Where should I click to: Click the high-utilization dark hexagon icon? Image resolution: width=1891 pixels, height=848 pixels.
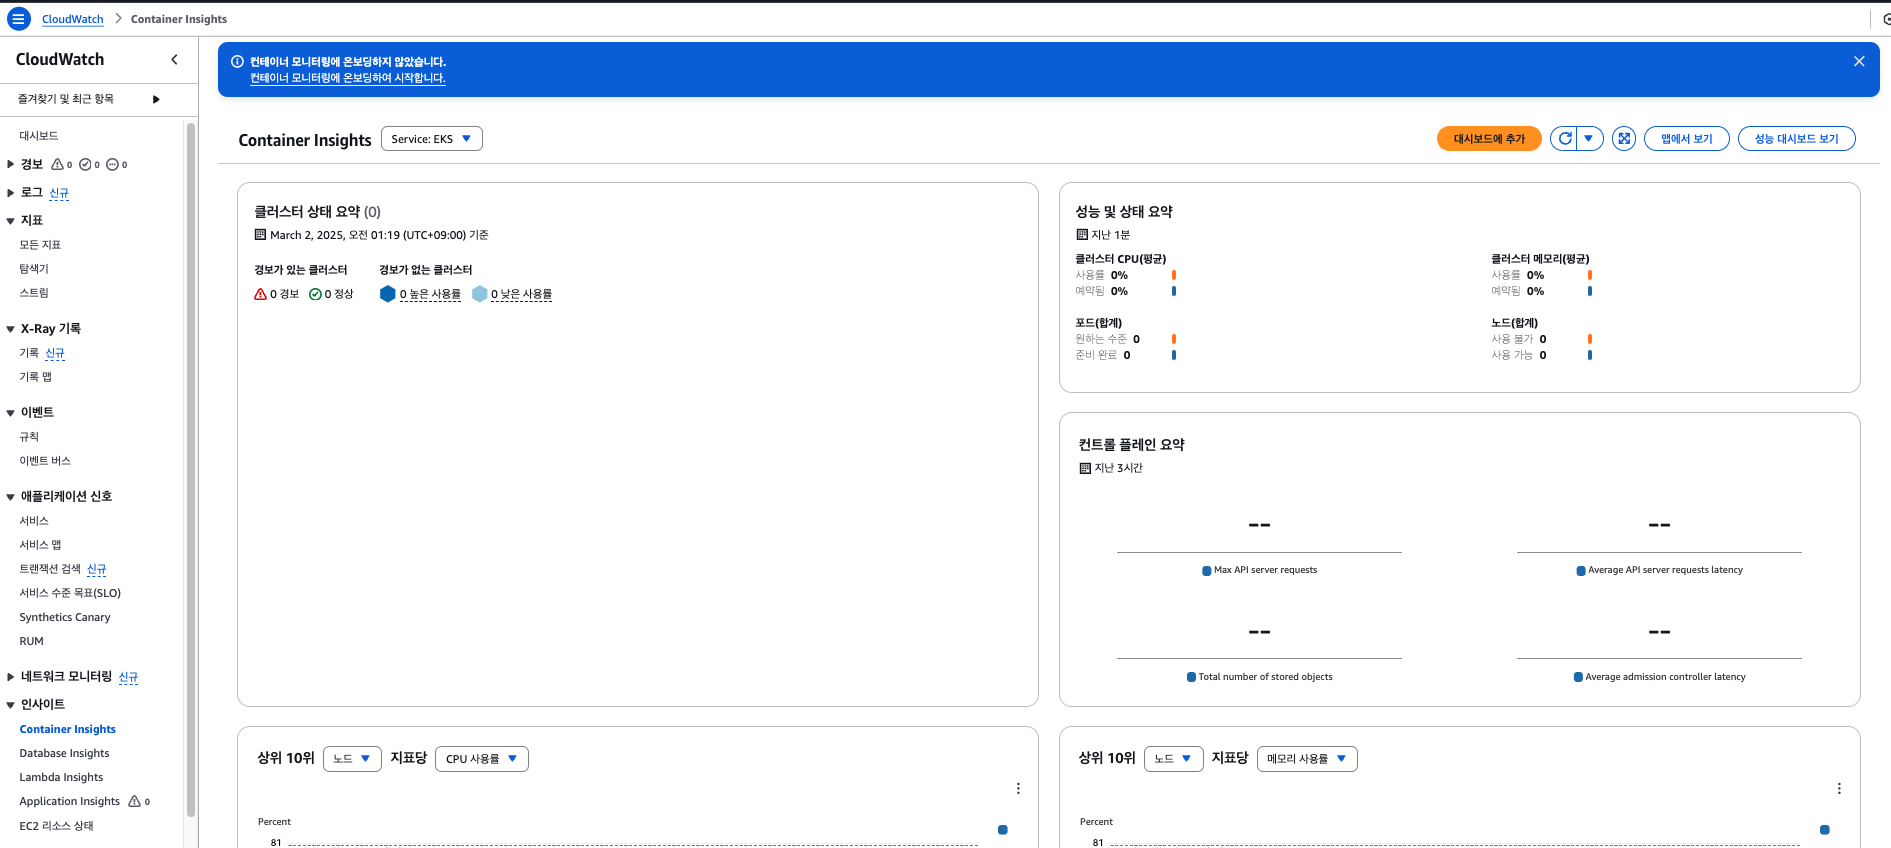[388, 294]
